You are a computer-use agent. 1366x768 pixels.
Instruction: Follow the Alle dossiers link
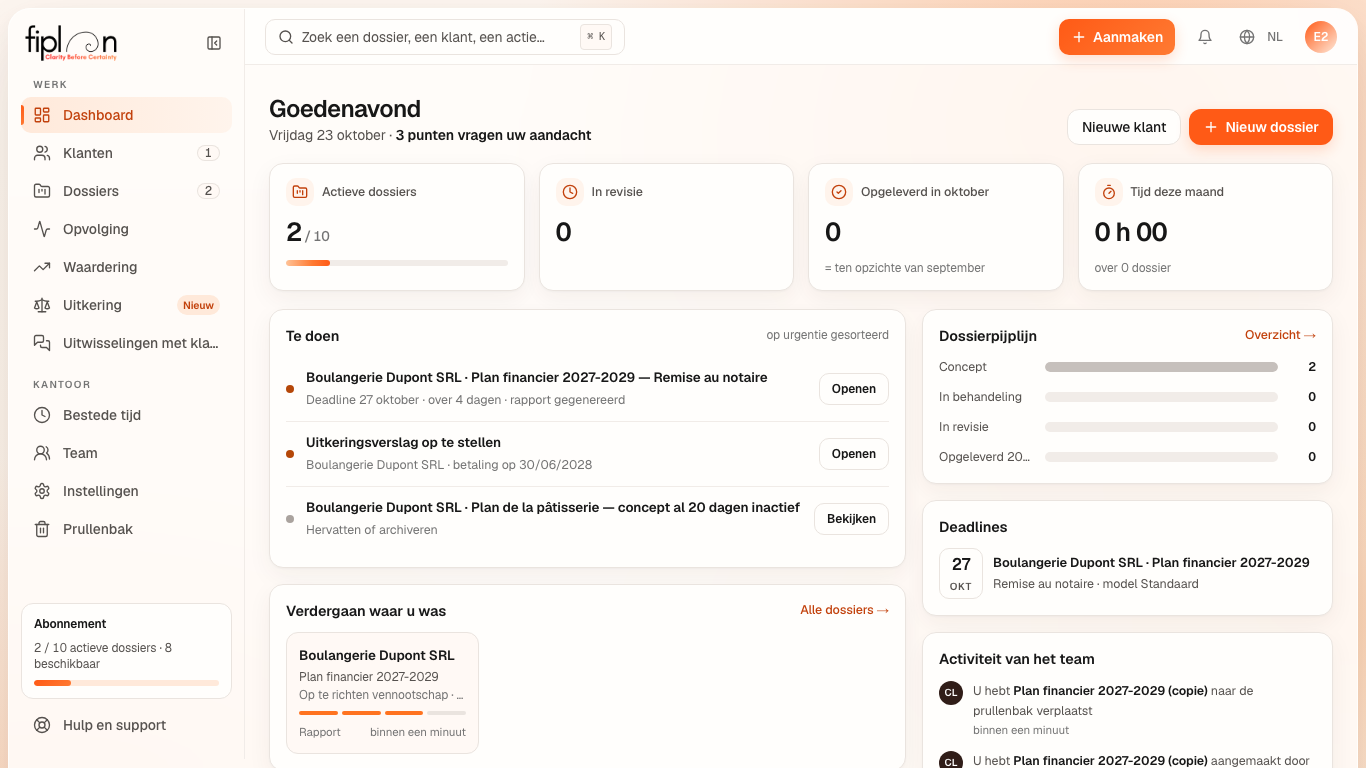[844, 610]
